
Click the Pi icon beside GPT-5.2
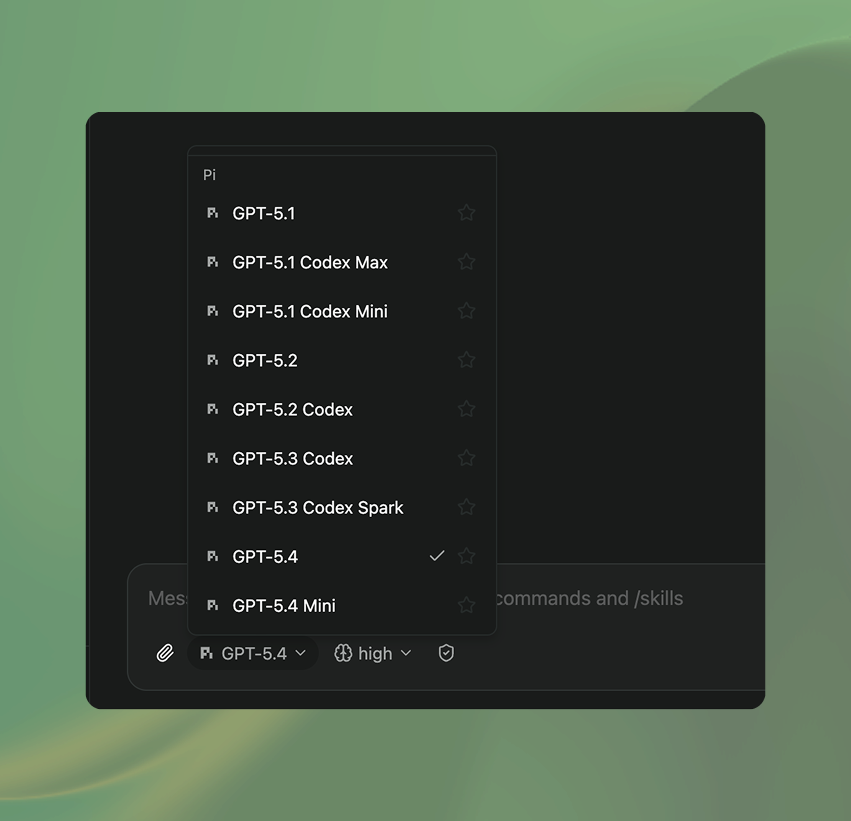pyautogui.click(x=213, y=360)
